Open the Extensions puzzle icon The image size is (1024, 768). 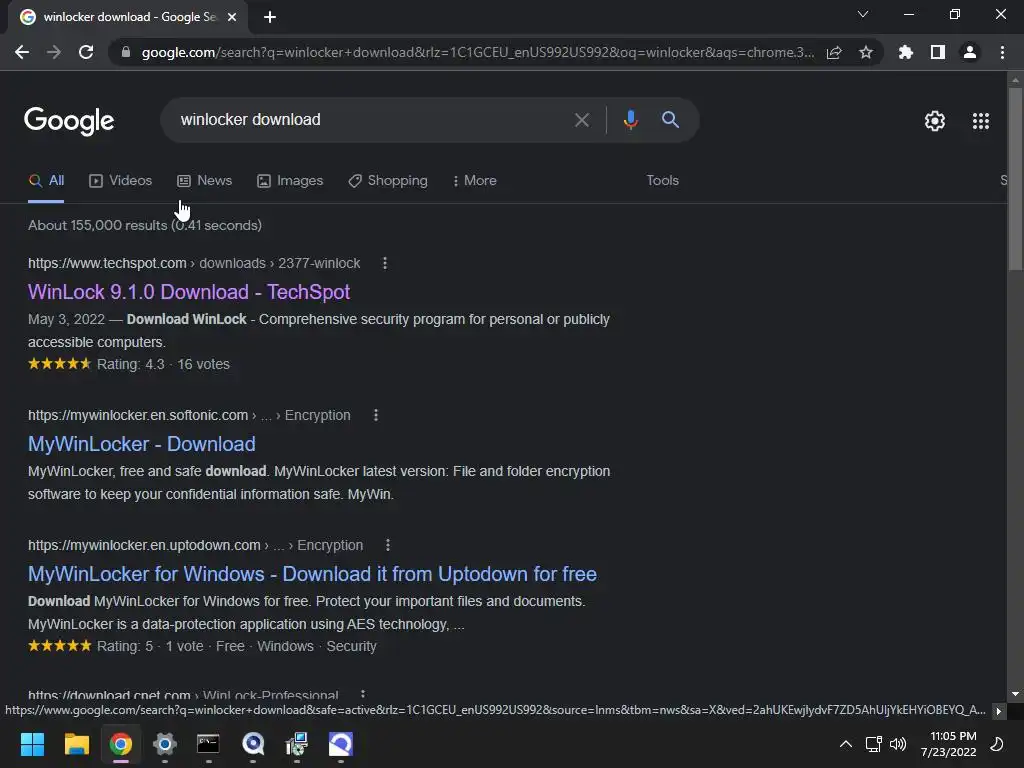point(905,52)
